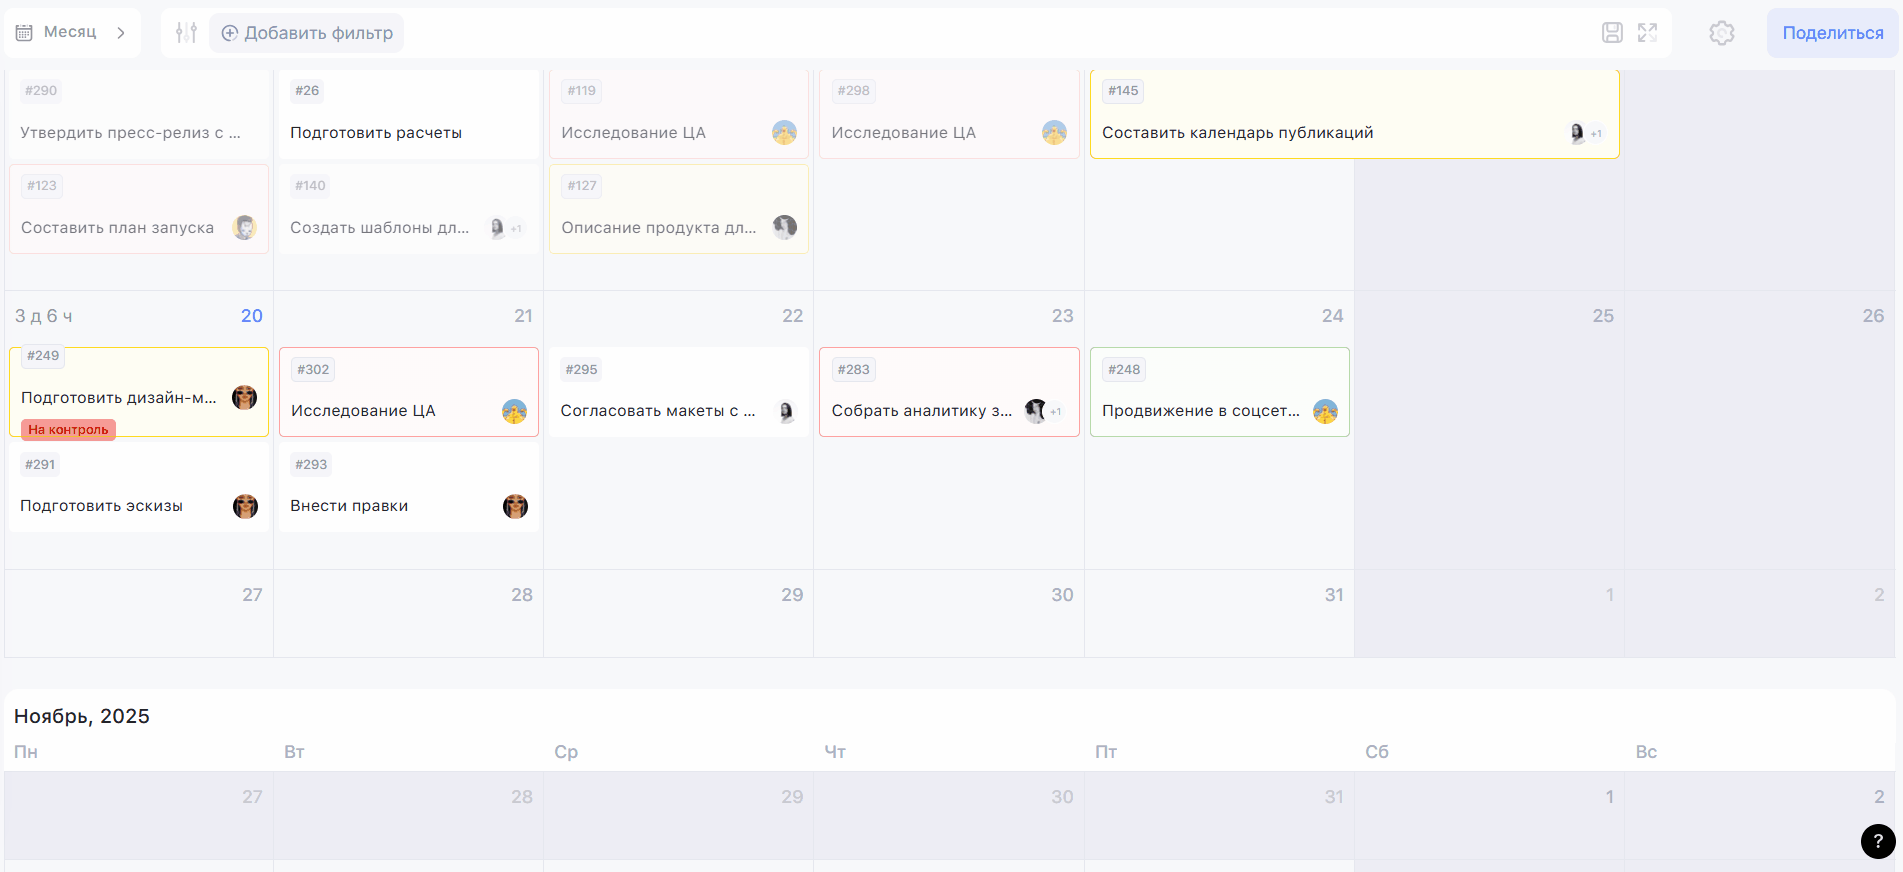Click the Добавить фильтр button
Image resolution: width=1903 pixels, height=872 pixels.
[x=307, y=33]
